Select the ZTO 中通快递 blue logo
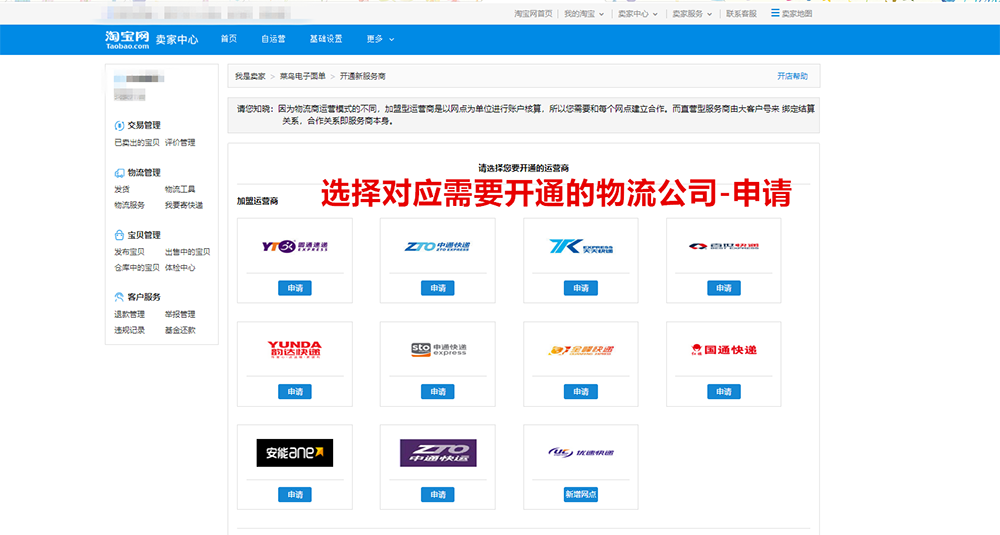 [438, 246]
